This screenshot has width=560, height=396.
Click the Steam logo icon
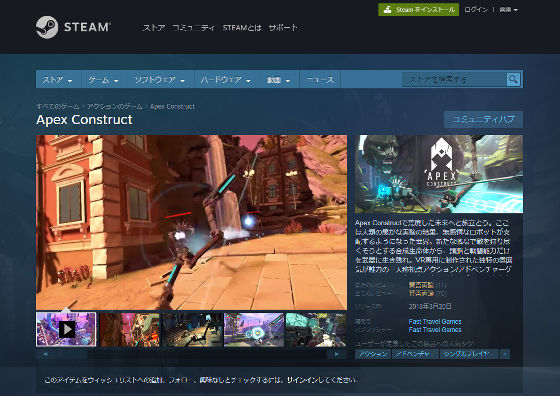pyautogui.click(x=47, y=27)
